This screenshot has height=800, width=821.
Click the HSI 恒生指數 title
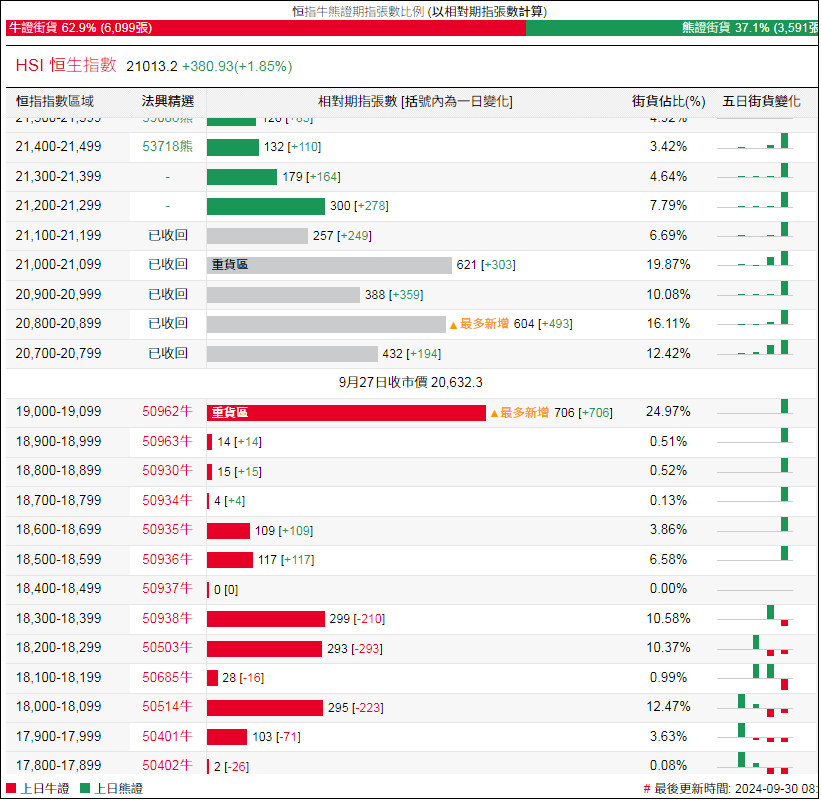point(66,66)
